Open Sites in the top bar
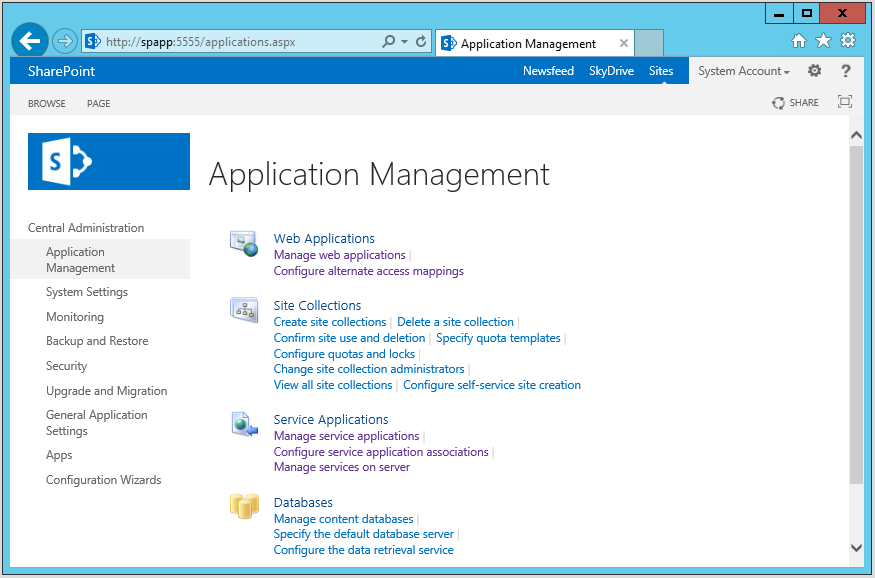 [x=661, y=71]
